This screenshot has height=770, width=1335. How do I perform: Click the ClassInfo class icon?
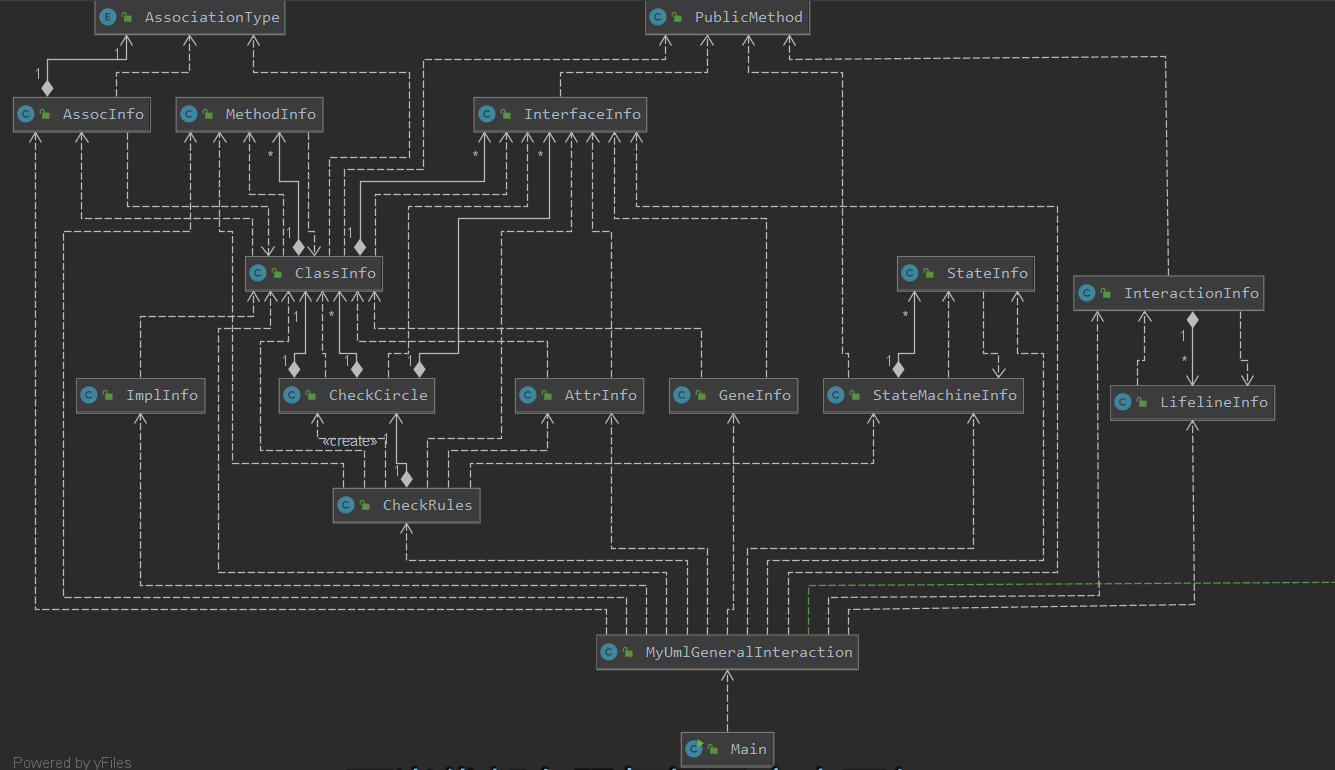click(259, 273)
